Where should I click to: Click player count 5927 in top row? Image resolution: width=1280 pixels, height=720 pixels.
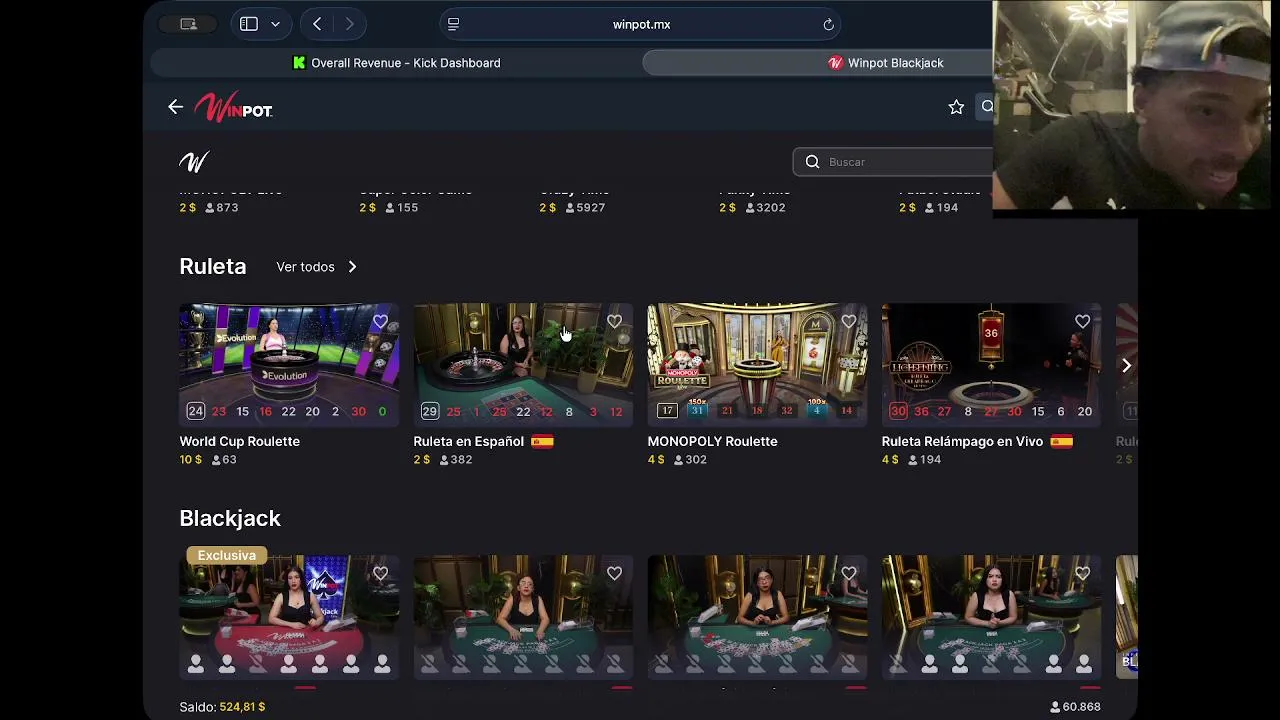pyautogui.click(x=591, y=208)
